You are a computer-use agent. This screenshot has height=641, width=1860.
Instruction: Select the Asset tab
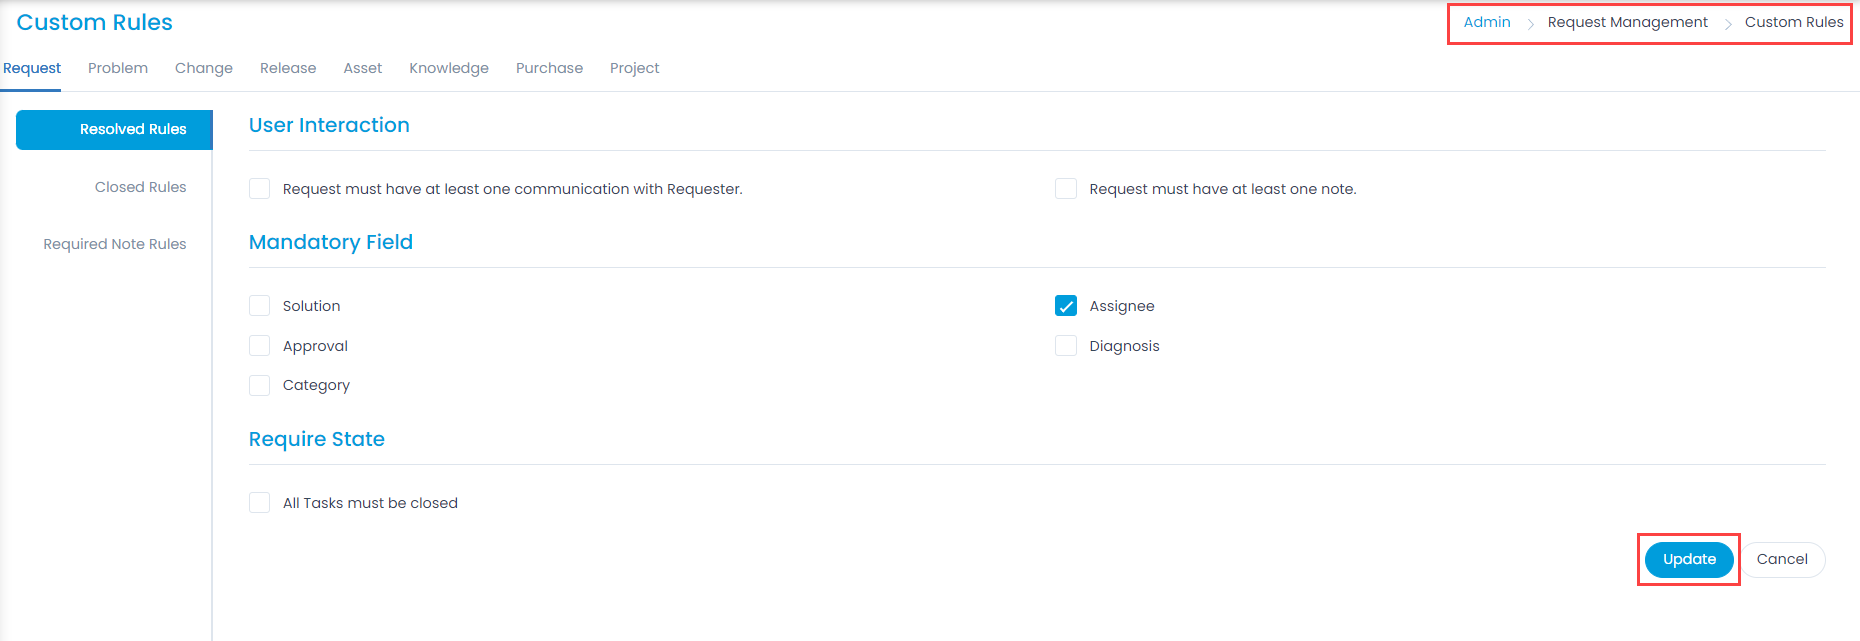tap(363, 68)
